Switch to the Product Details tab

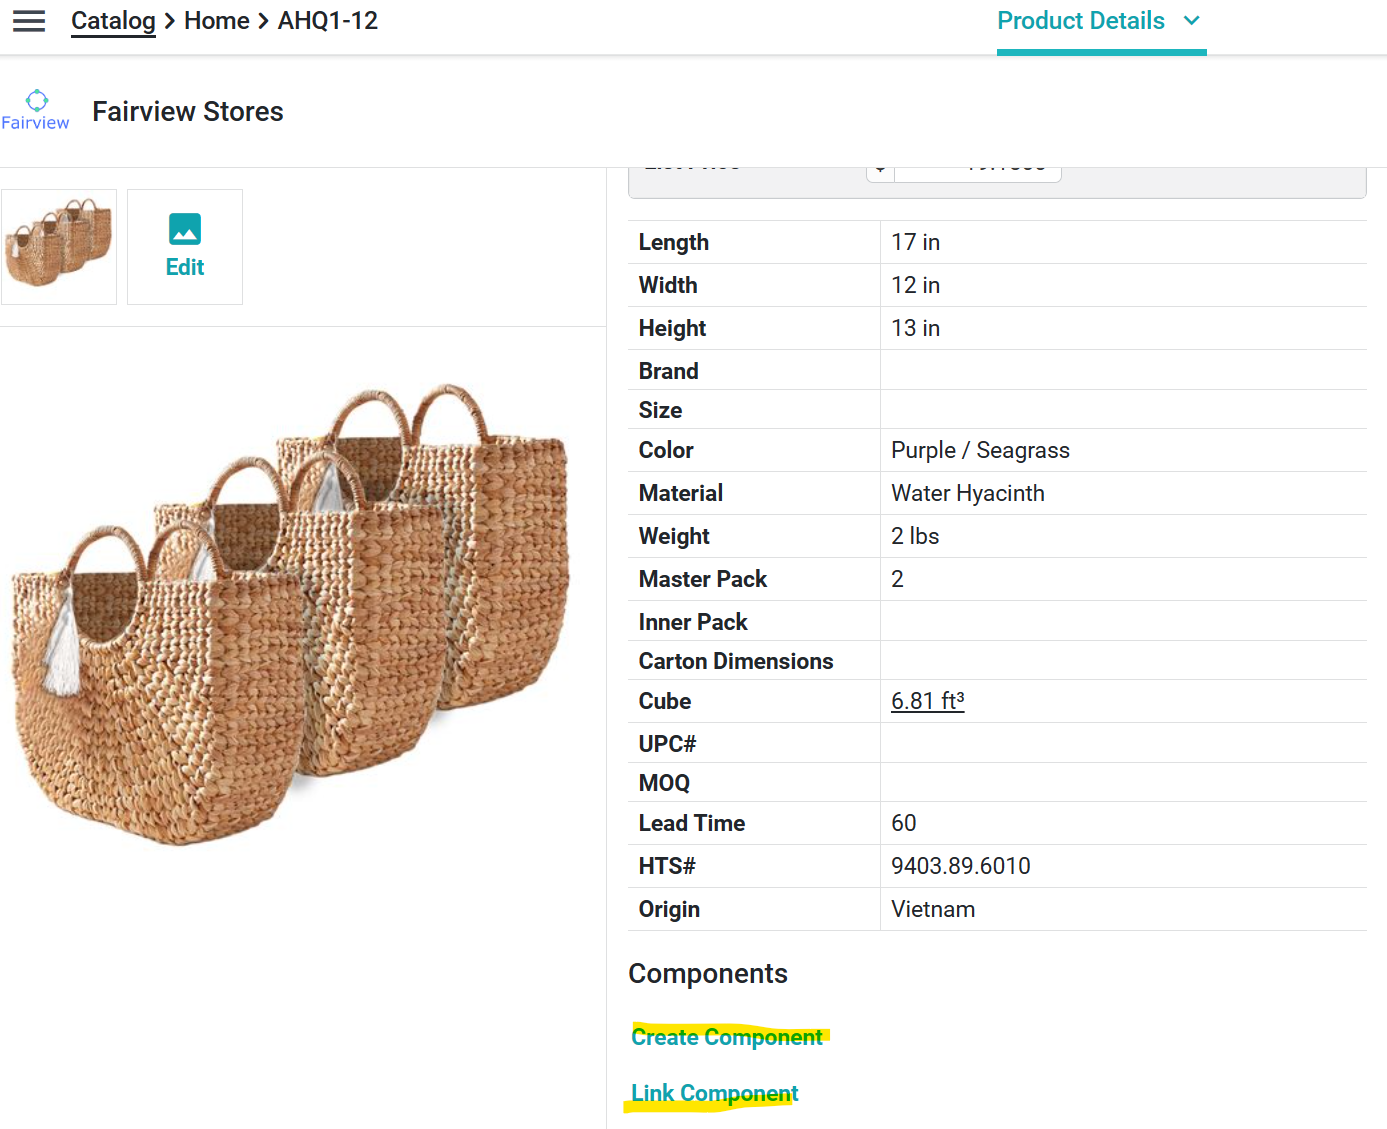point(1080,21)
